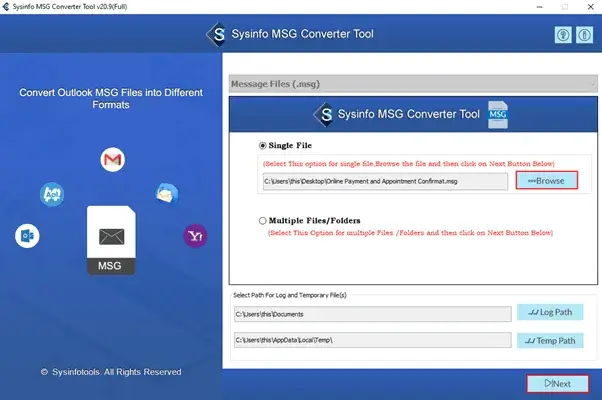Image resolution: width=602 pixels, height=400 pixels.
Task: Click 'Convert Outlook MSG Files into Different Formats' heading
Action: (x=111, y=99)
